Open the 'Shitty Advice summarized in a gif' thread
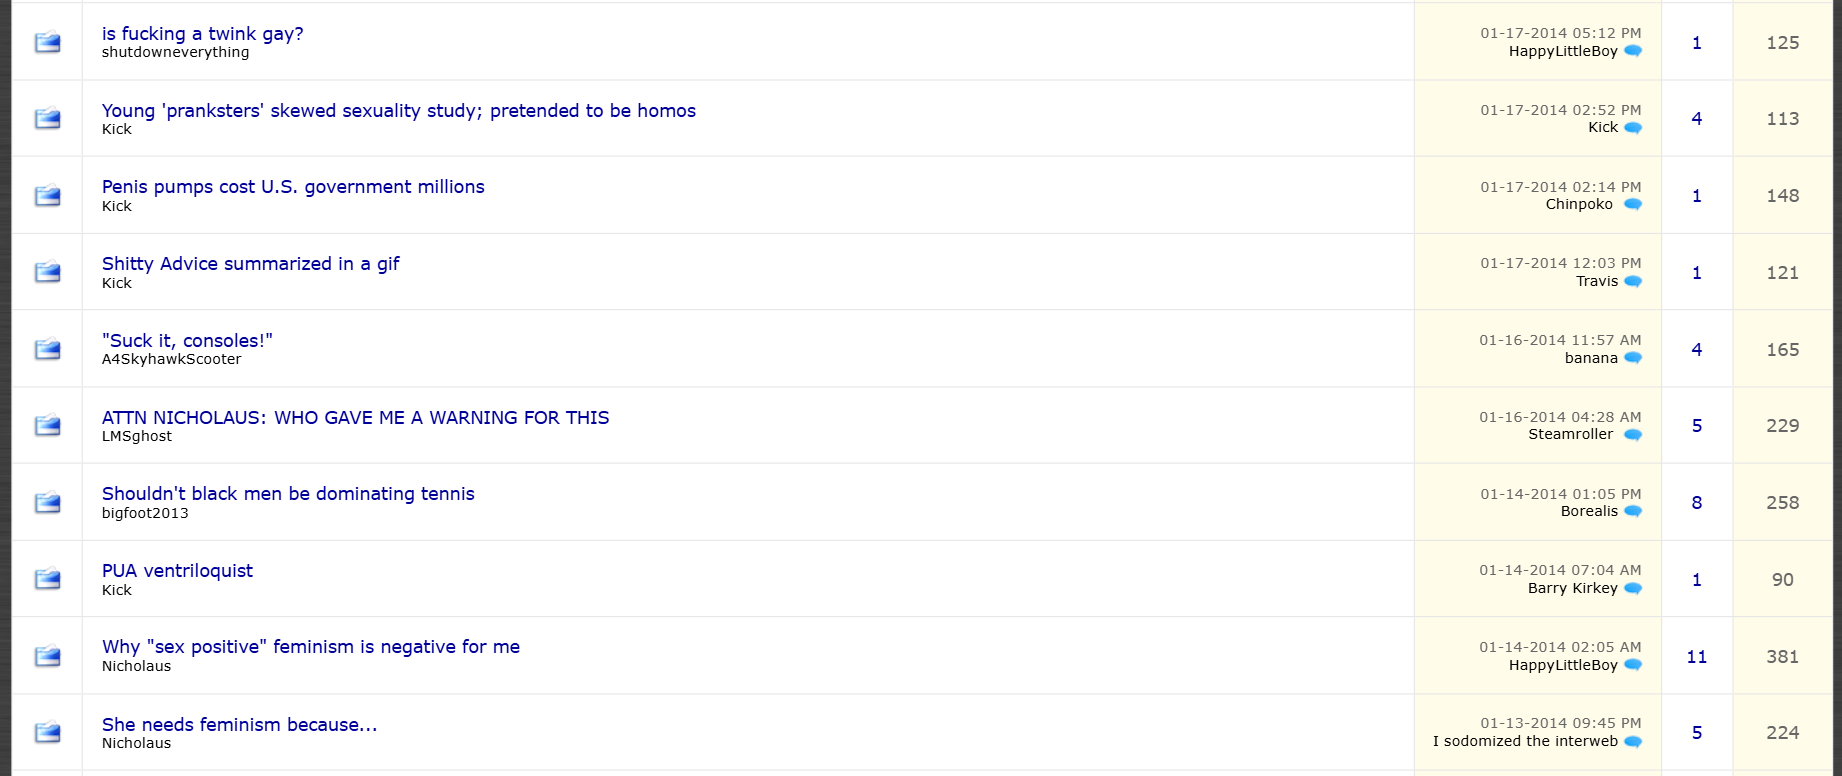The height and width of the screenshot is (776, 1842). point(250,264)
